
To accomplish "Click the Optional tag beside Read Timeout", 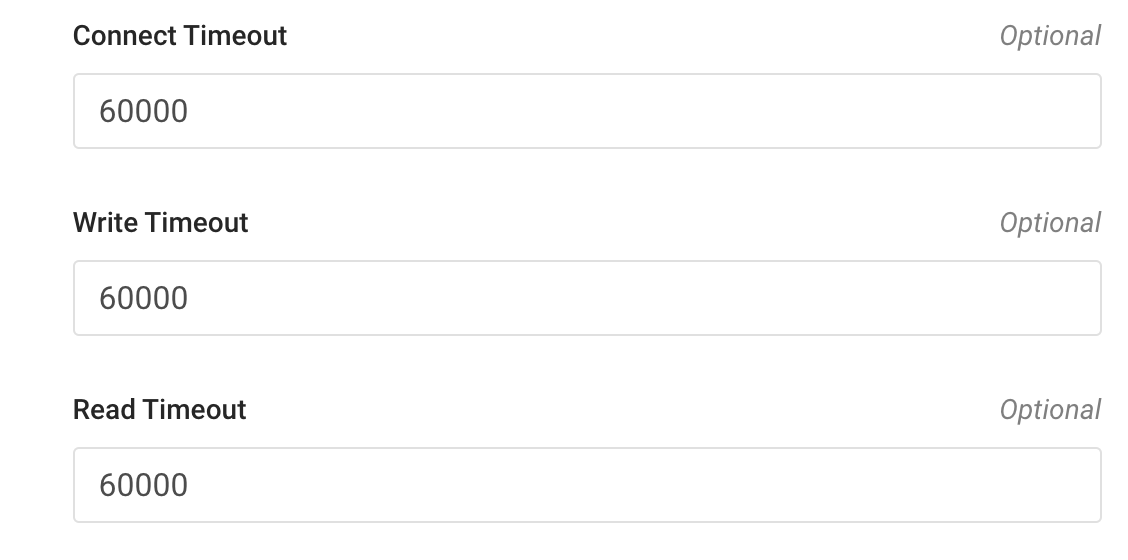I will pos(1050,410).
